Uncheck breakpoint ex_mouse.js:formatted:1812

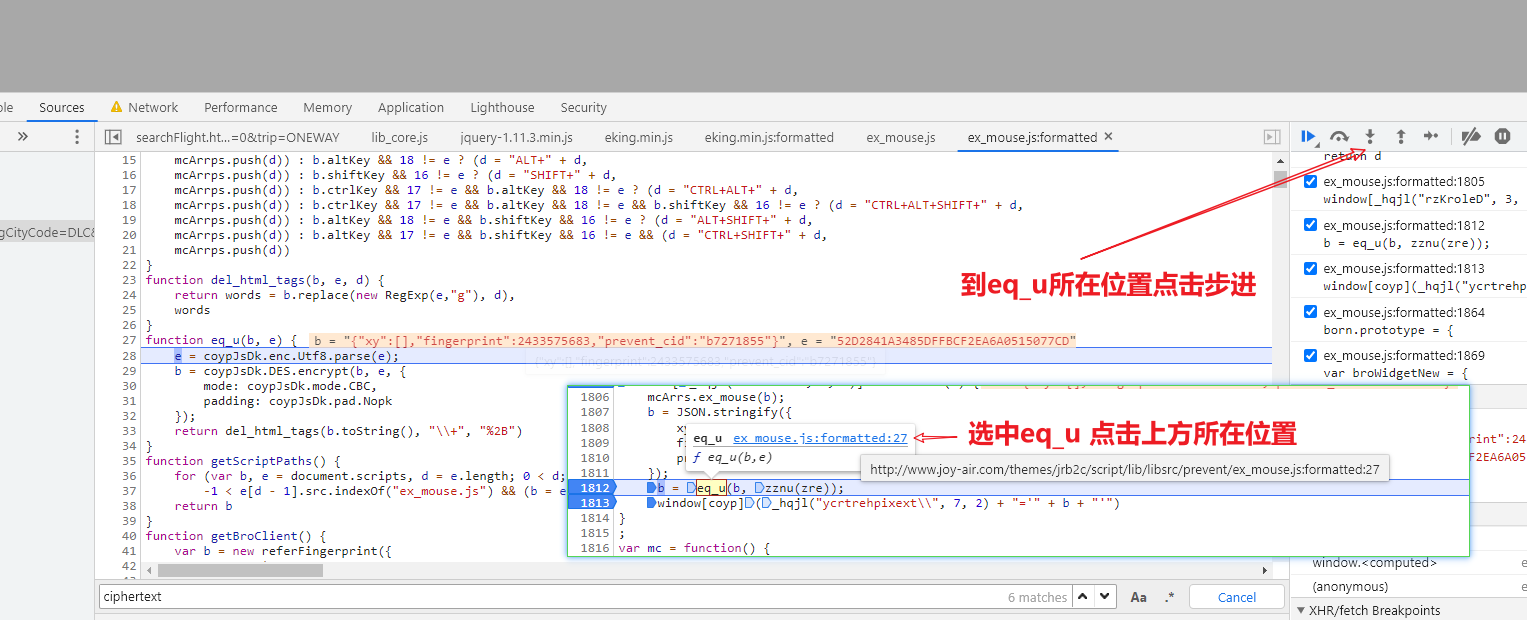(x=1310, y=225)
